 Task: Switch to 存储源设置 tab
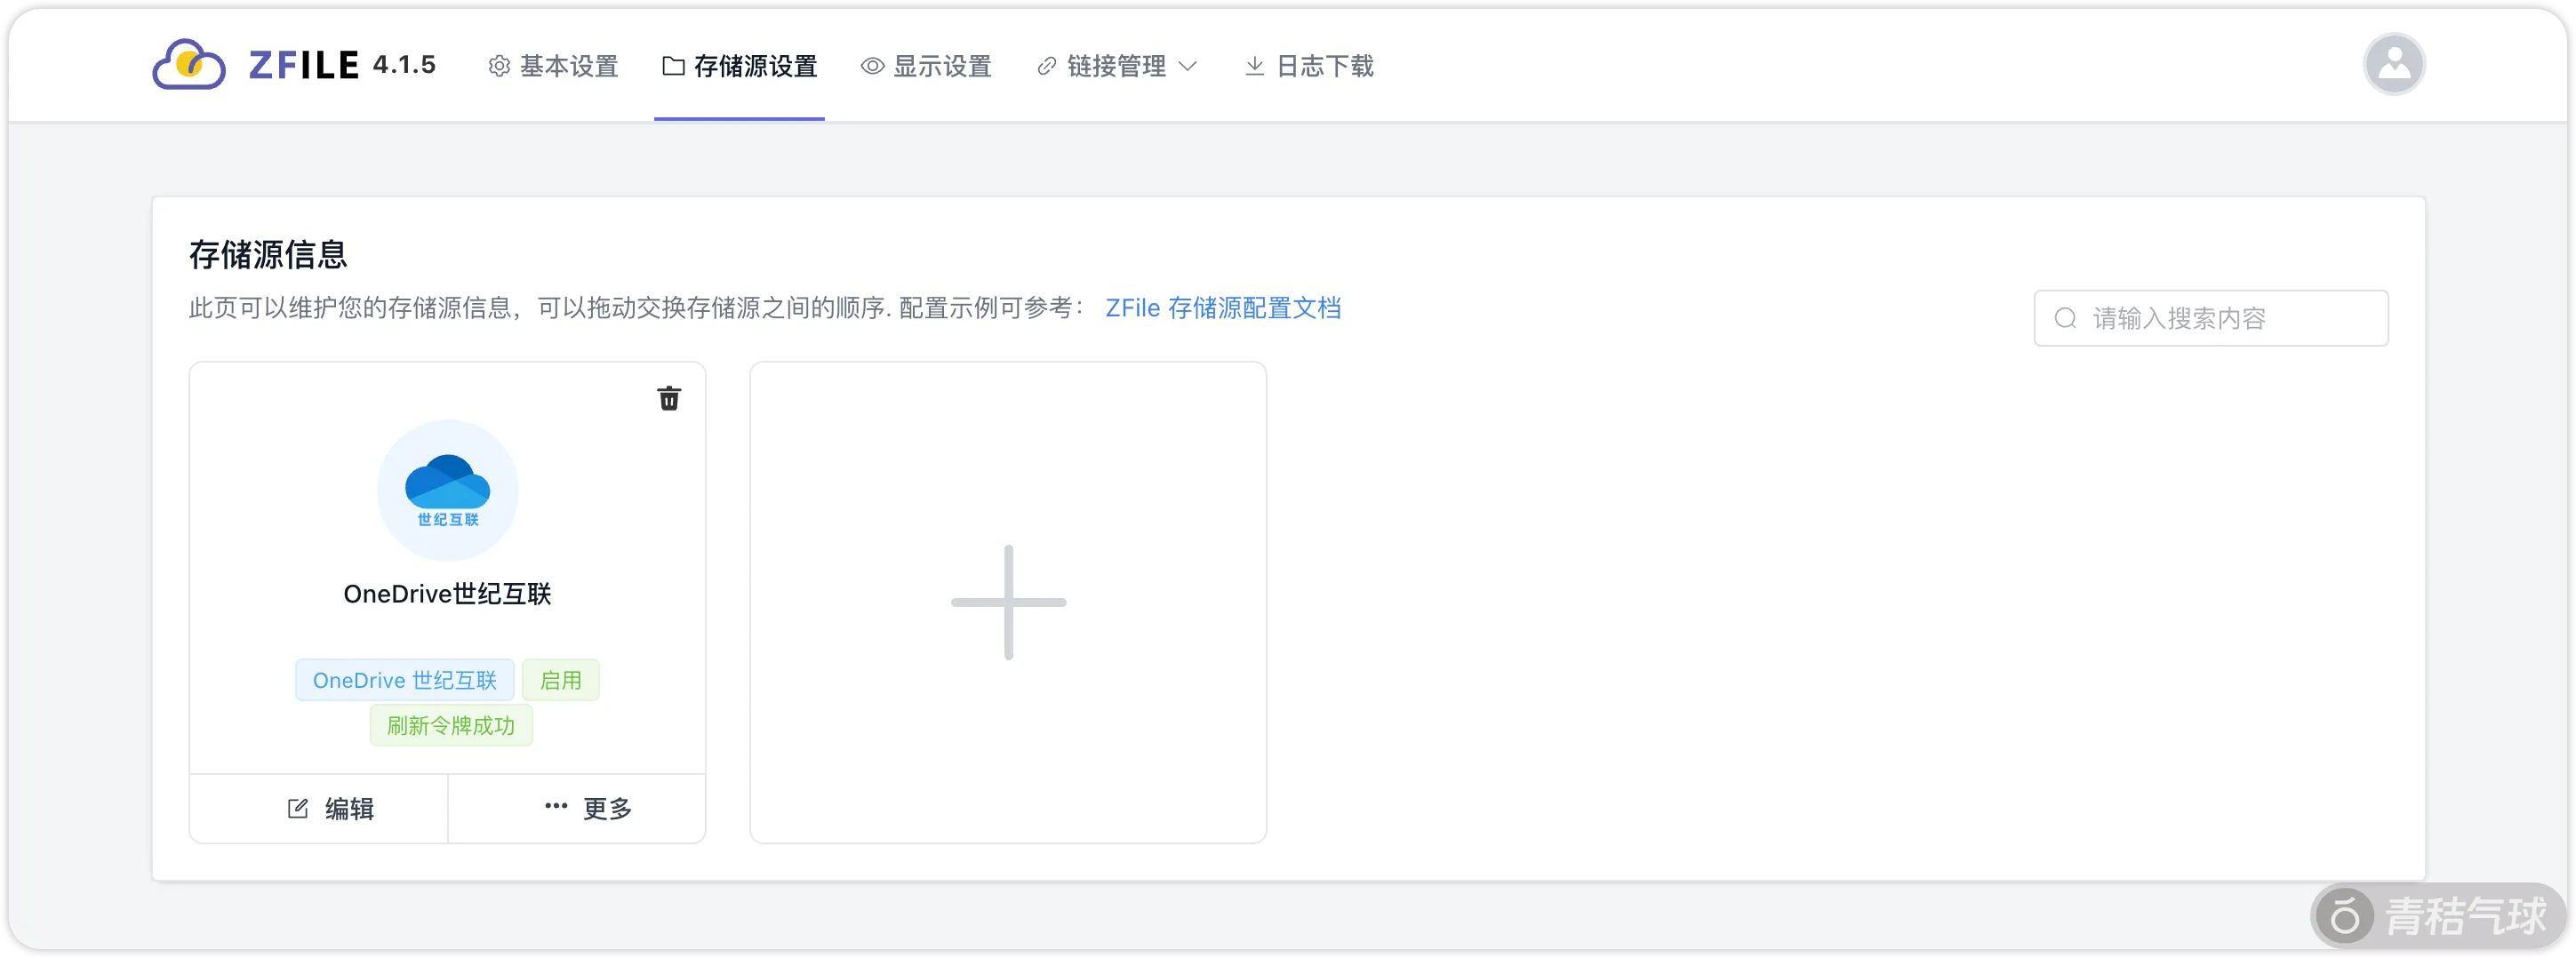tap(739, 66)
